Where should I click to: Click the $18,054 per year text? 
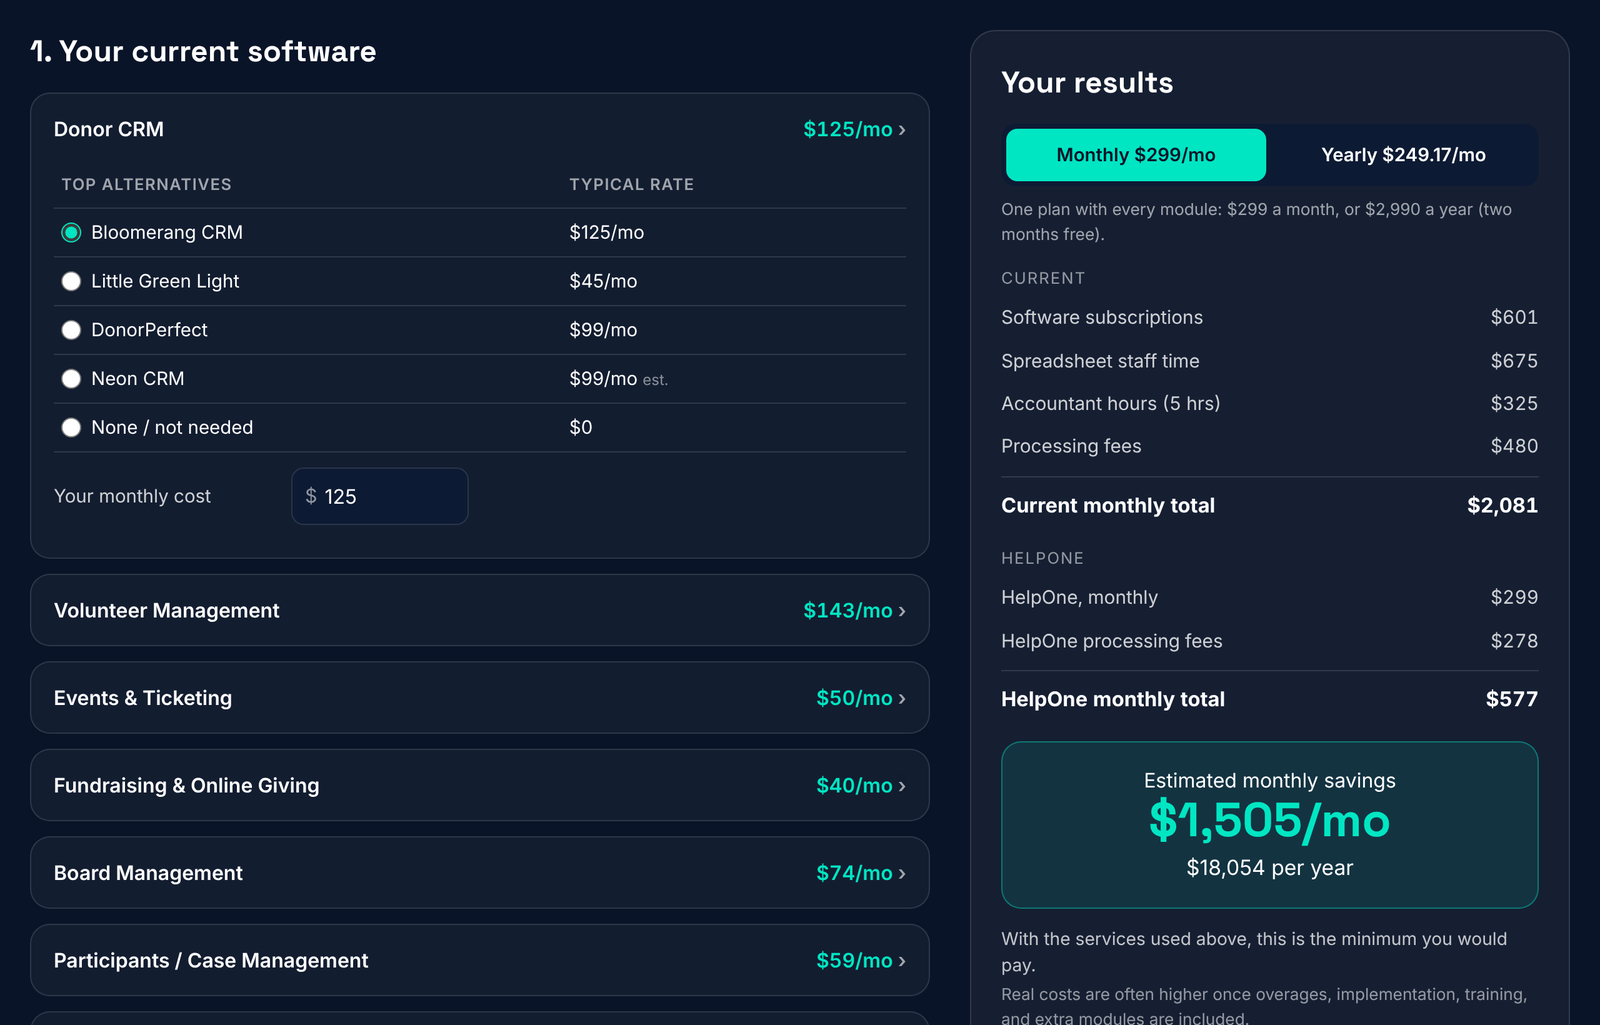(x=1270, y=868)
